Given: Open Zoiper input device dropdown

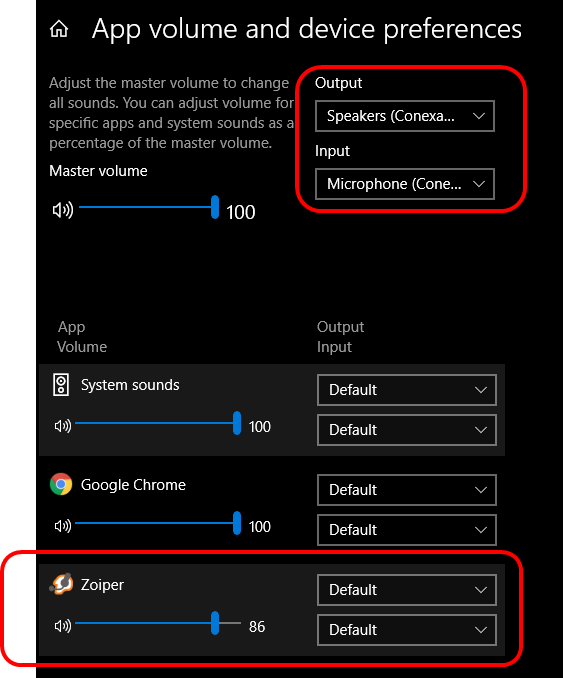Looking at the screenshot, I should point(406,630).
